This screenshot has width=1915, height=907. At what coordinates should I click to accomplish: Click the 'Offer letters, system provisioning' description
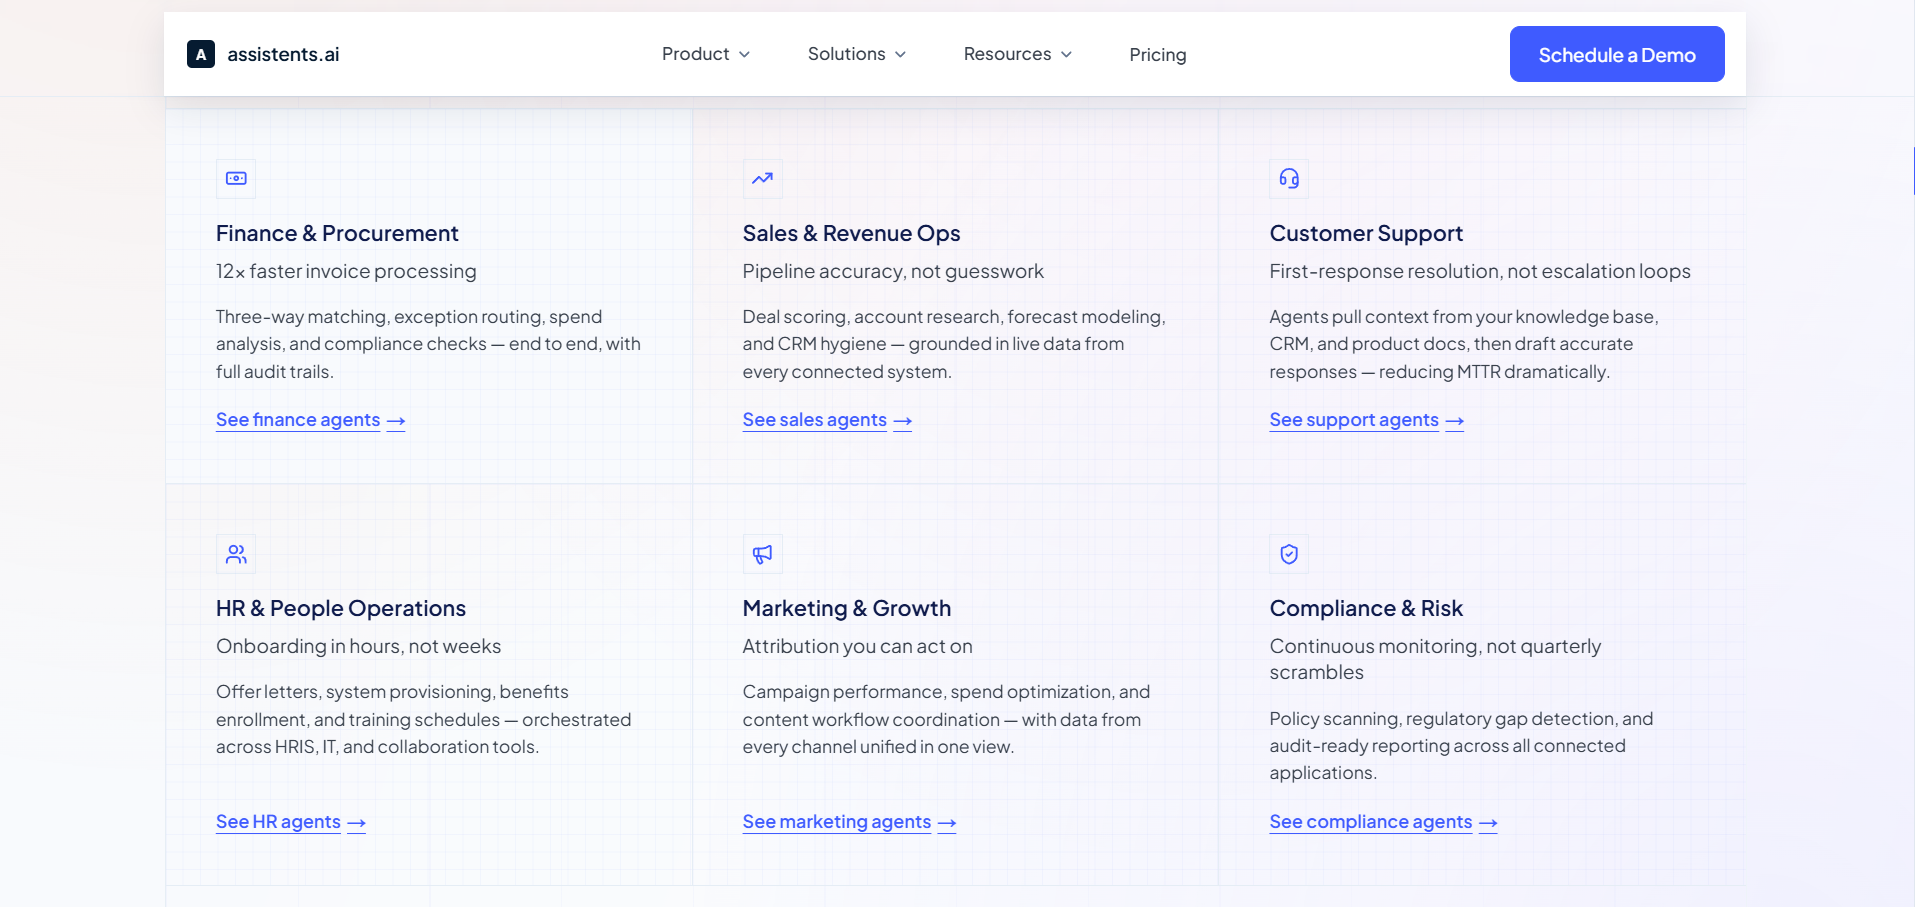424,719
